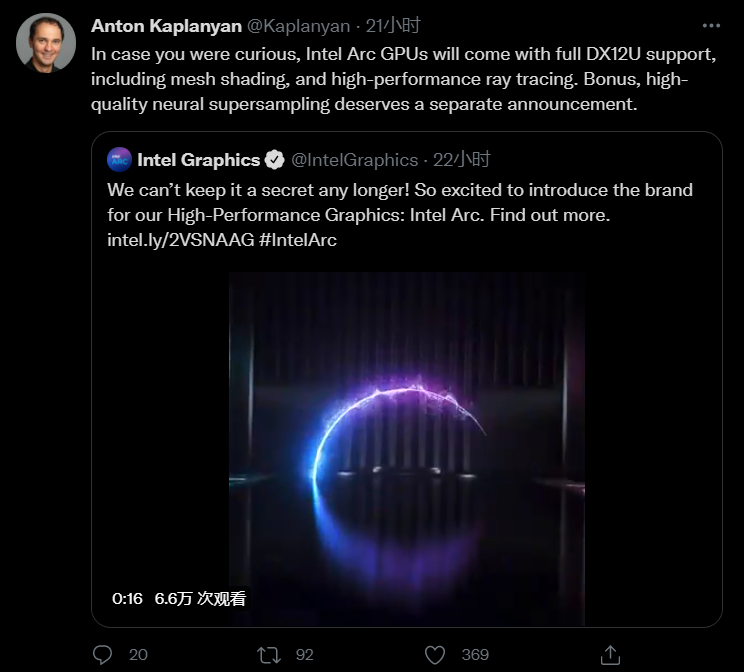Click the 92 retweets count
Screen dimensions: 744x672
point(305,655)
